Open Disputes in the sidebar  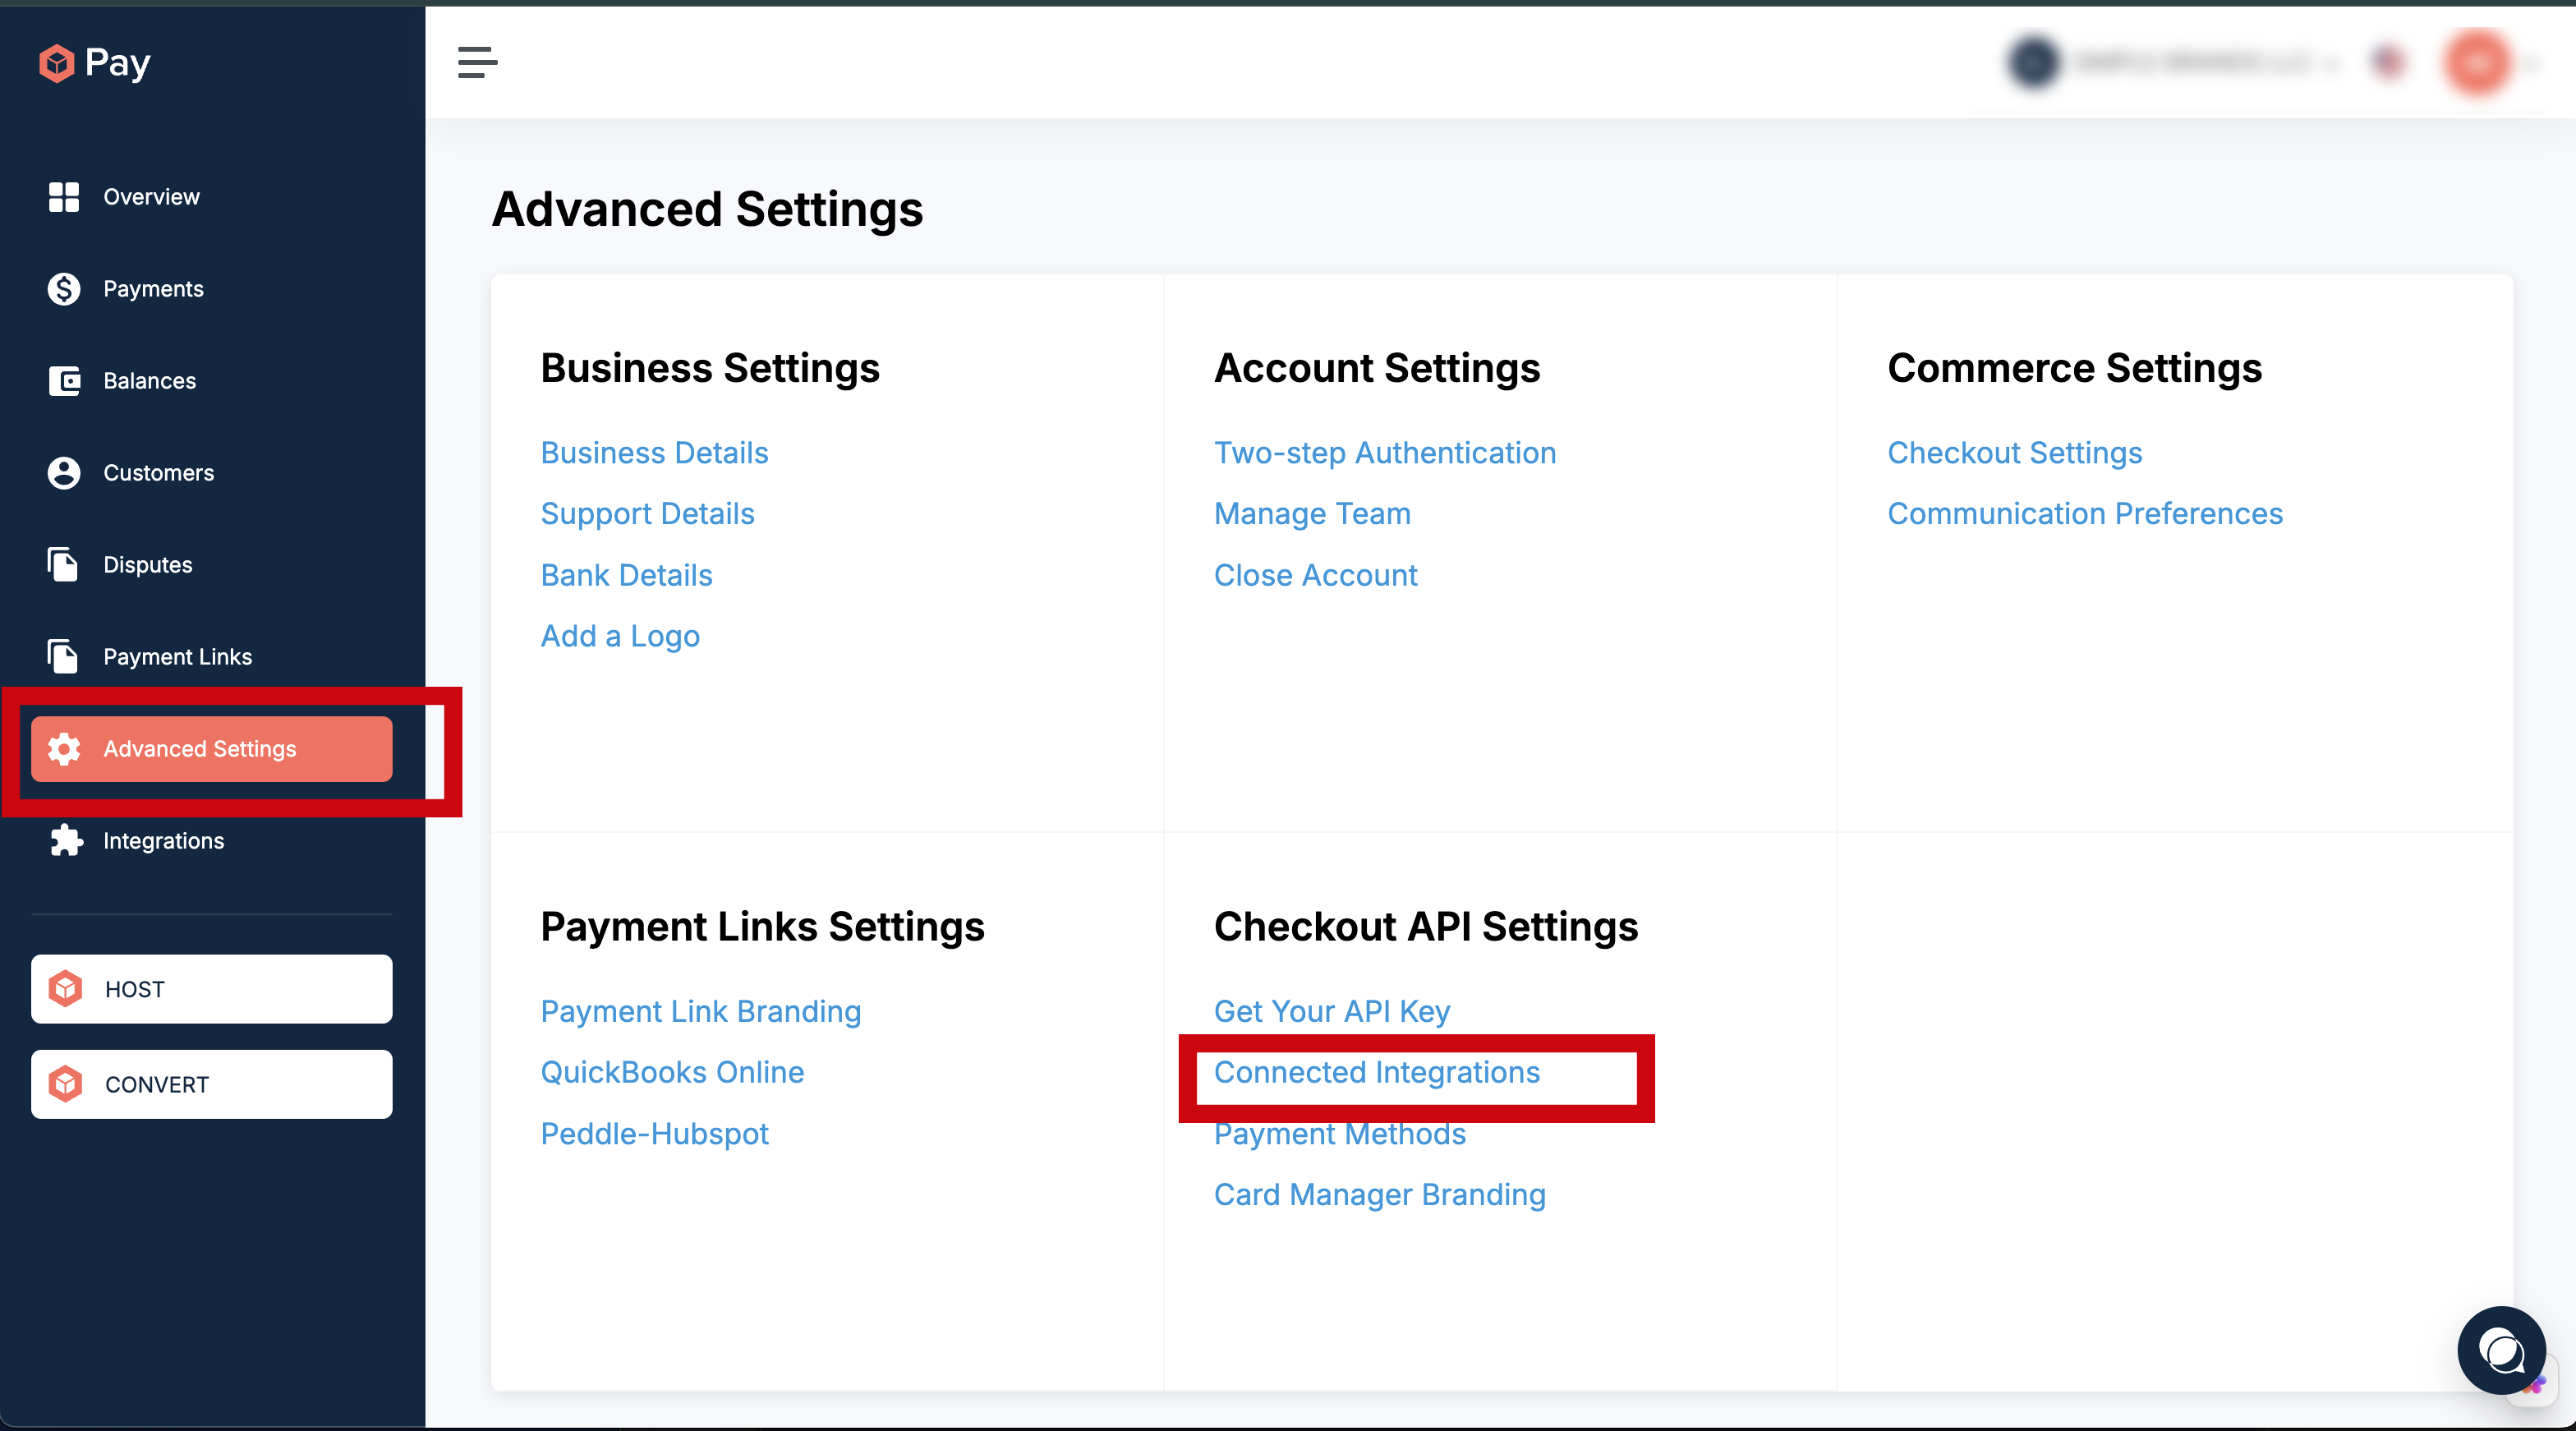tap(147, 565)
